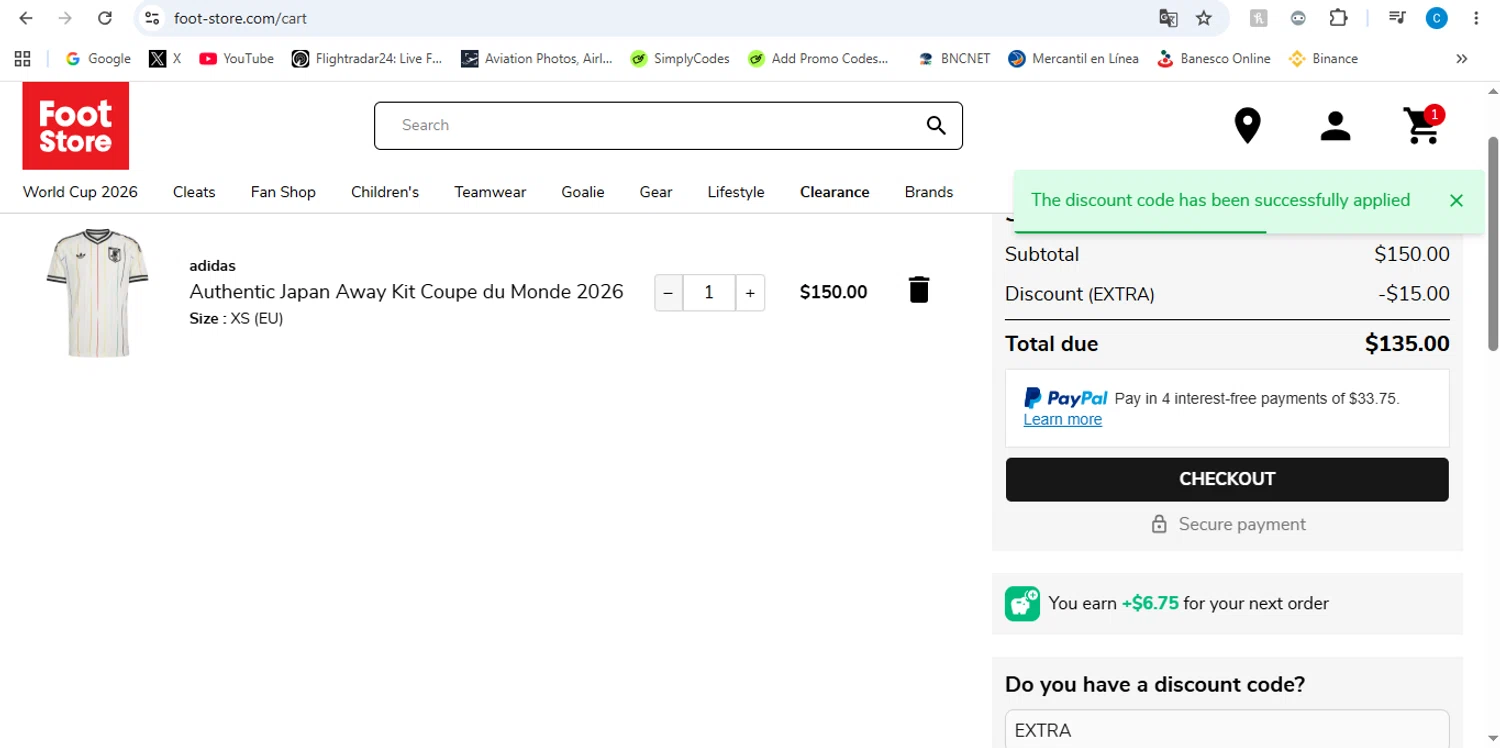Open Chrome three-dot menu
The height and width of the screenshot is (748, 1500).
1476,18
